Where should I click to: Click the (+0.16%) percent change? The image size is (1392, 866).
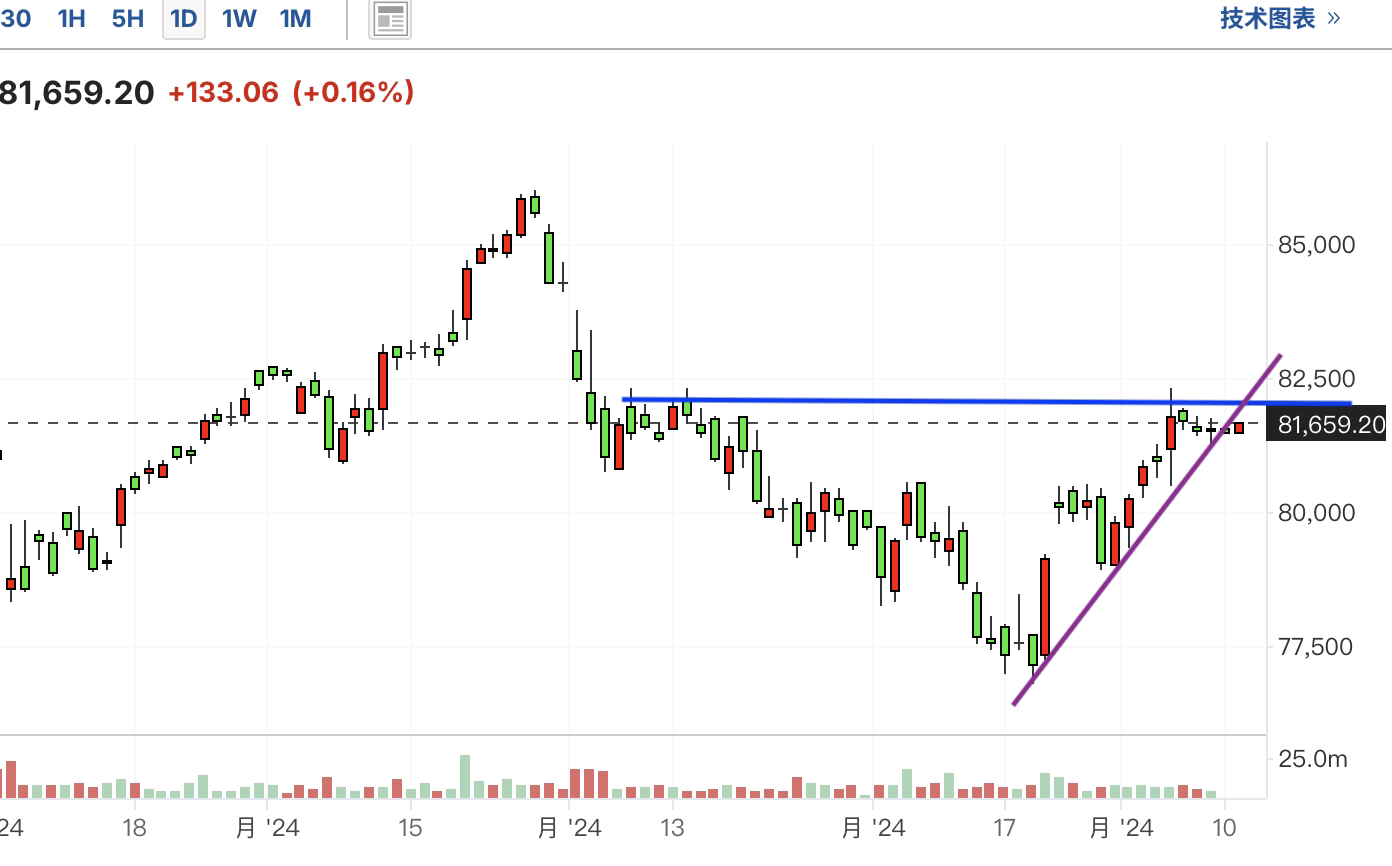pos(353,93)
